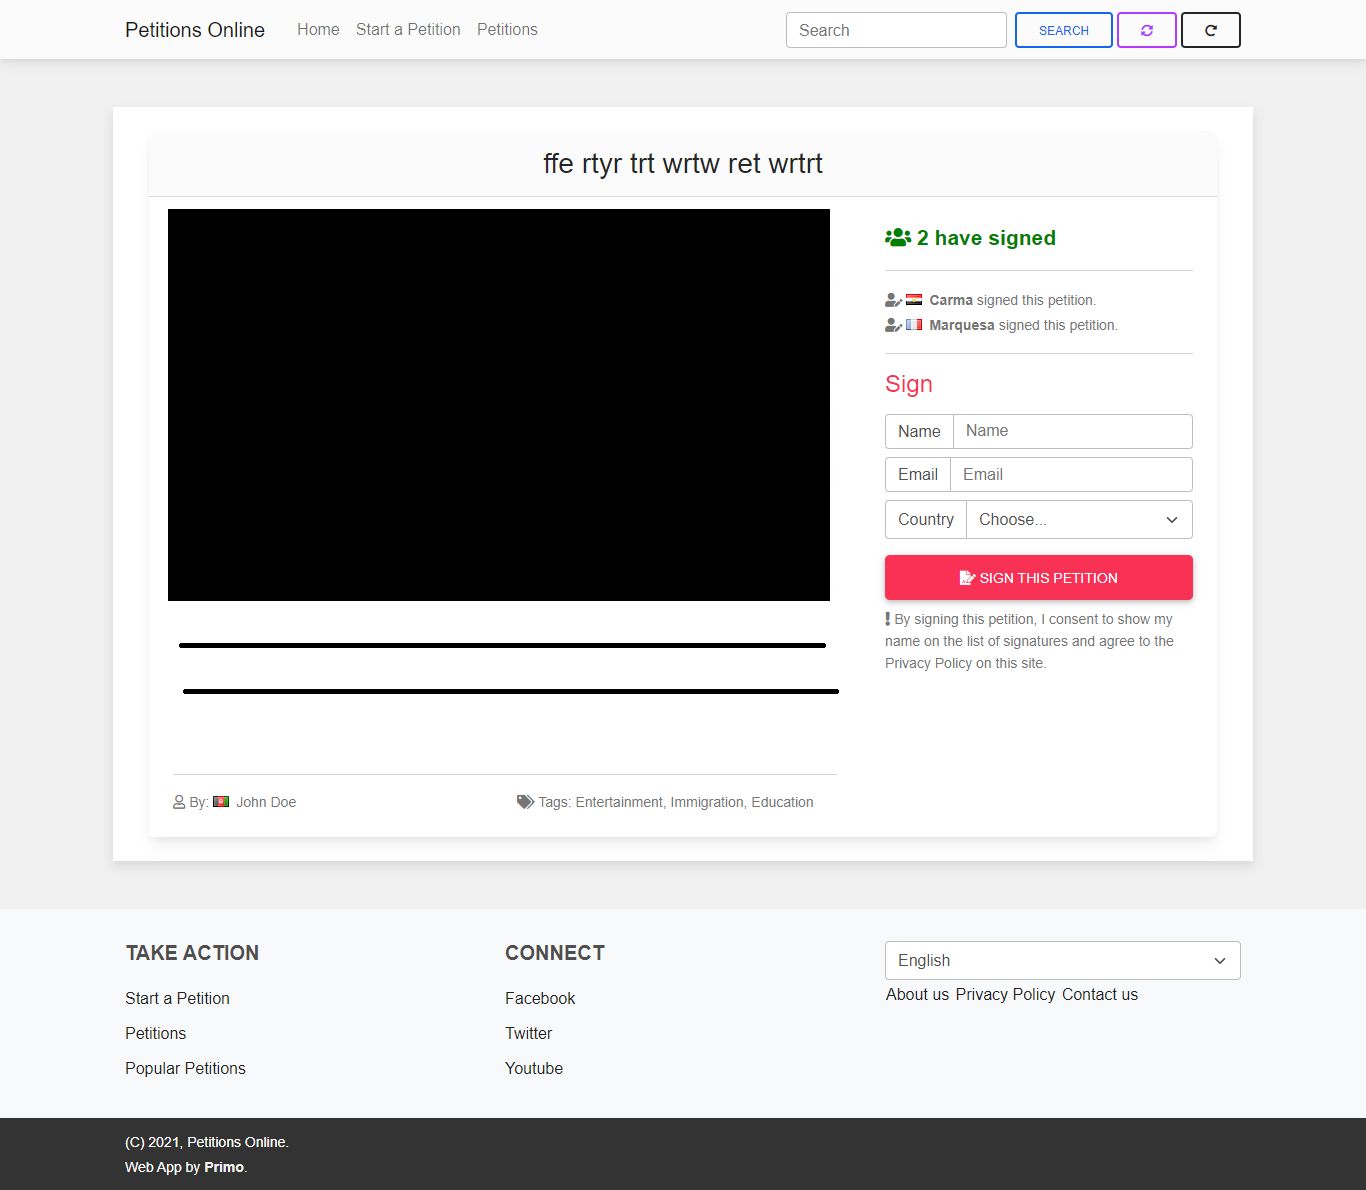Click the top Search text box
Image resolution: width=1366 pixels, height=1190 pixels.
pyautogui.click(x=896, y=30)
